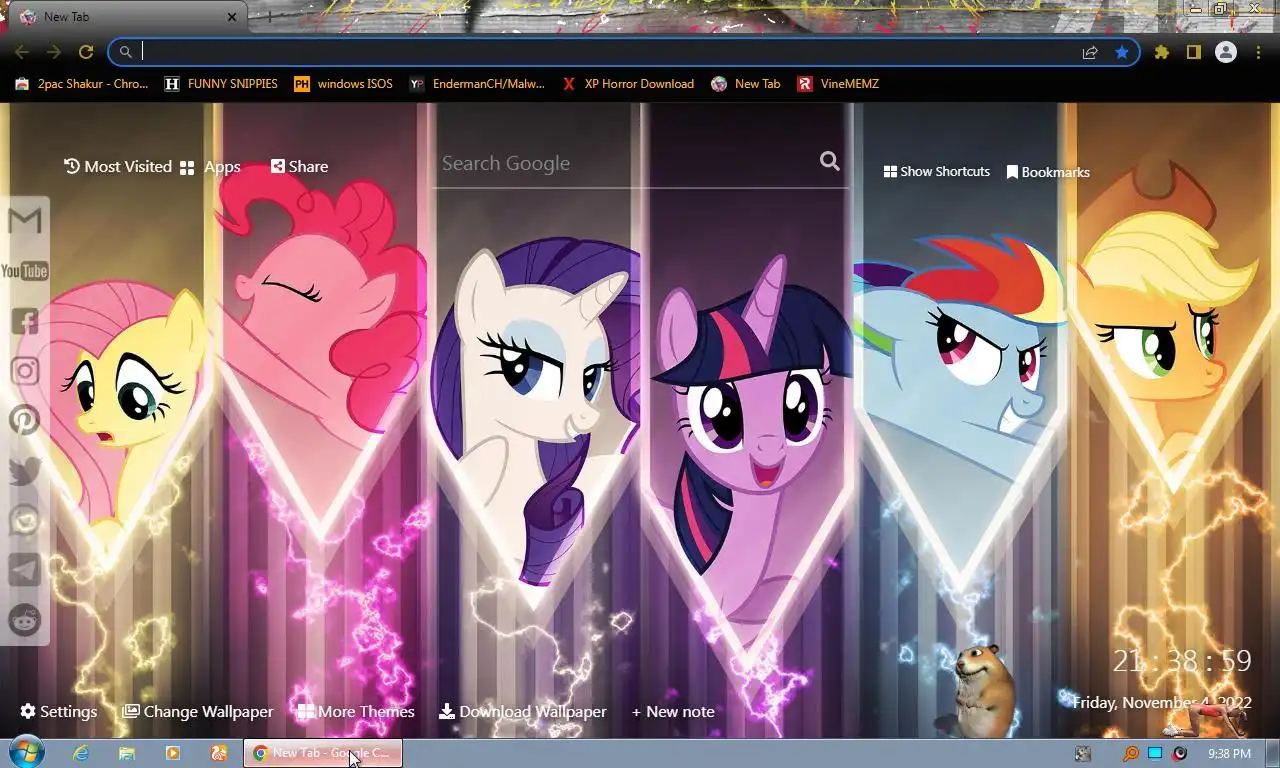The image size is (1280, 768).
Task: Open Windows Explorer folder on taskbar
Action: tap(127, 753)
